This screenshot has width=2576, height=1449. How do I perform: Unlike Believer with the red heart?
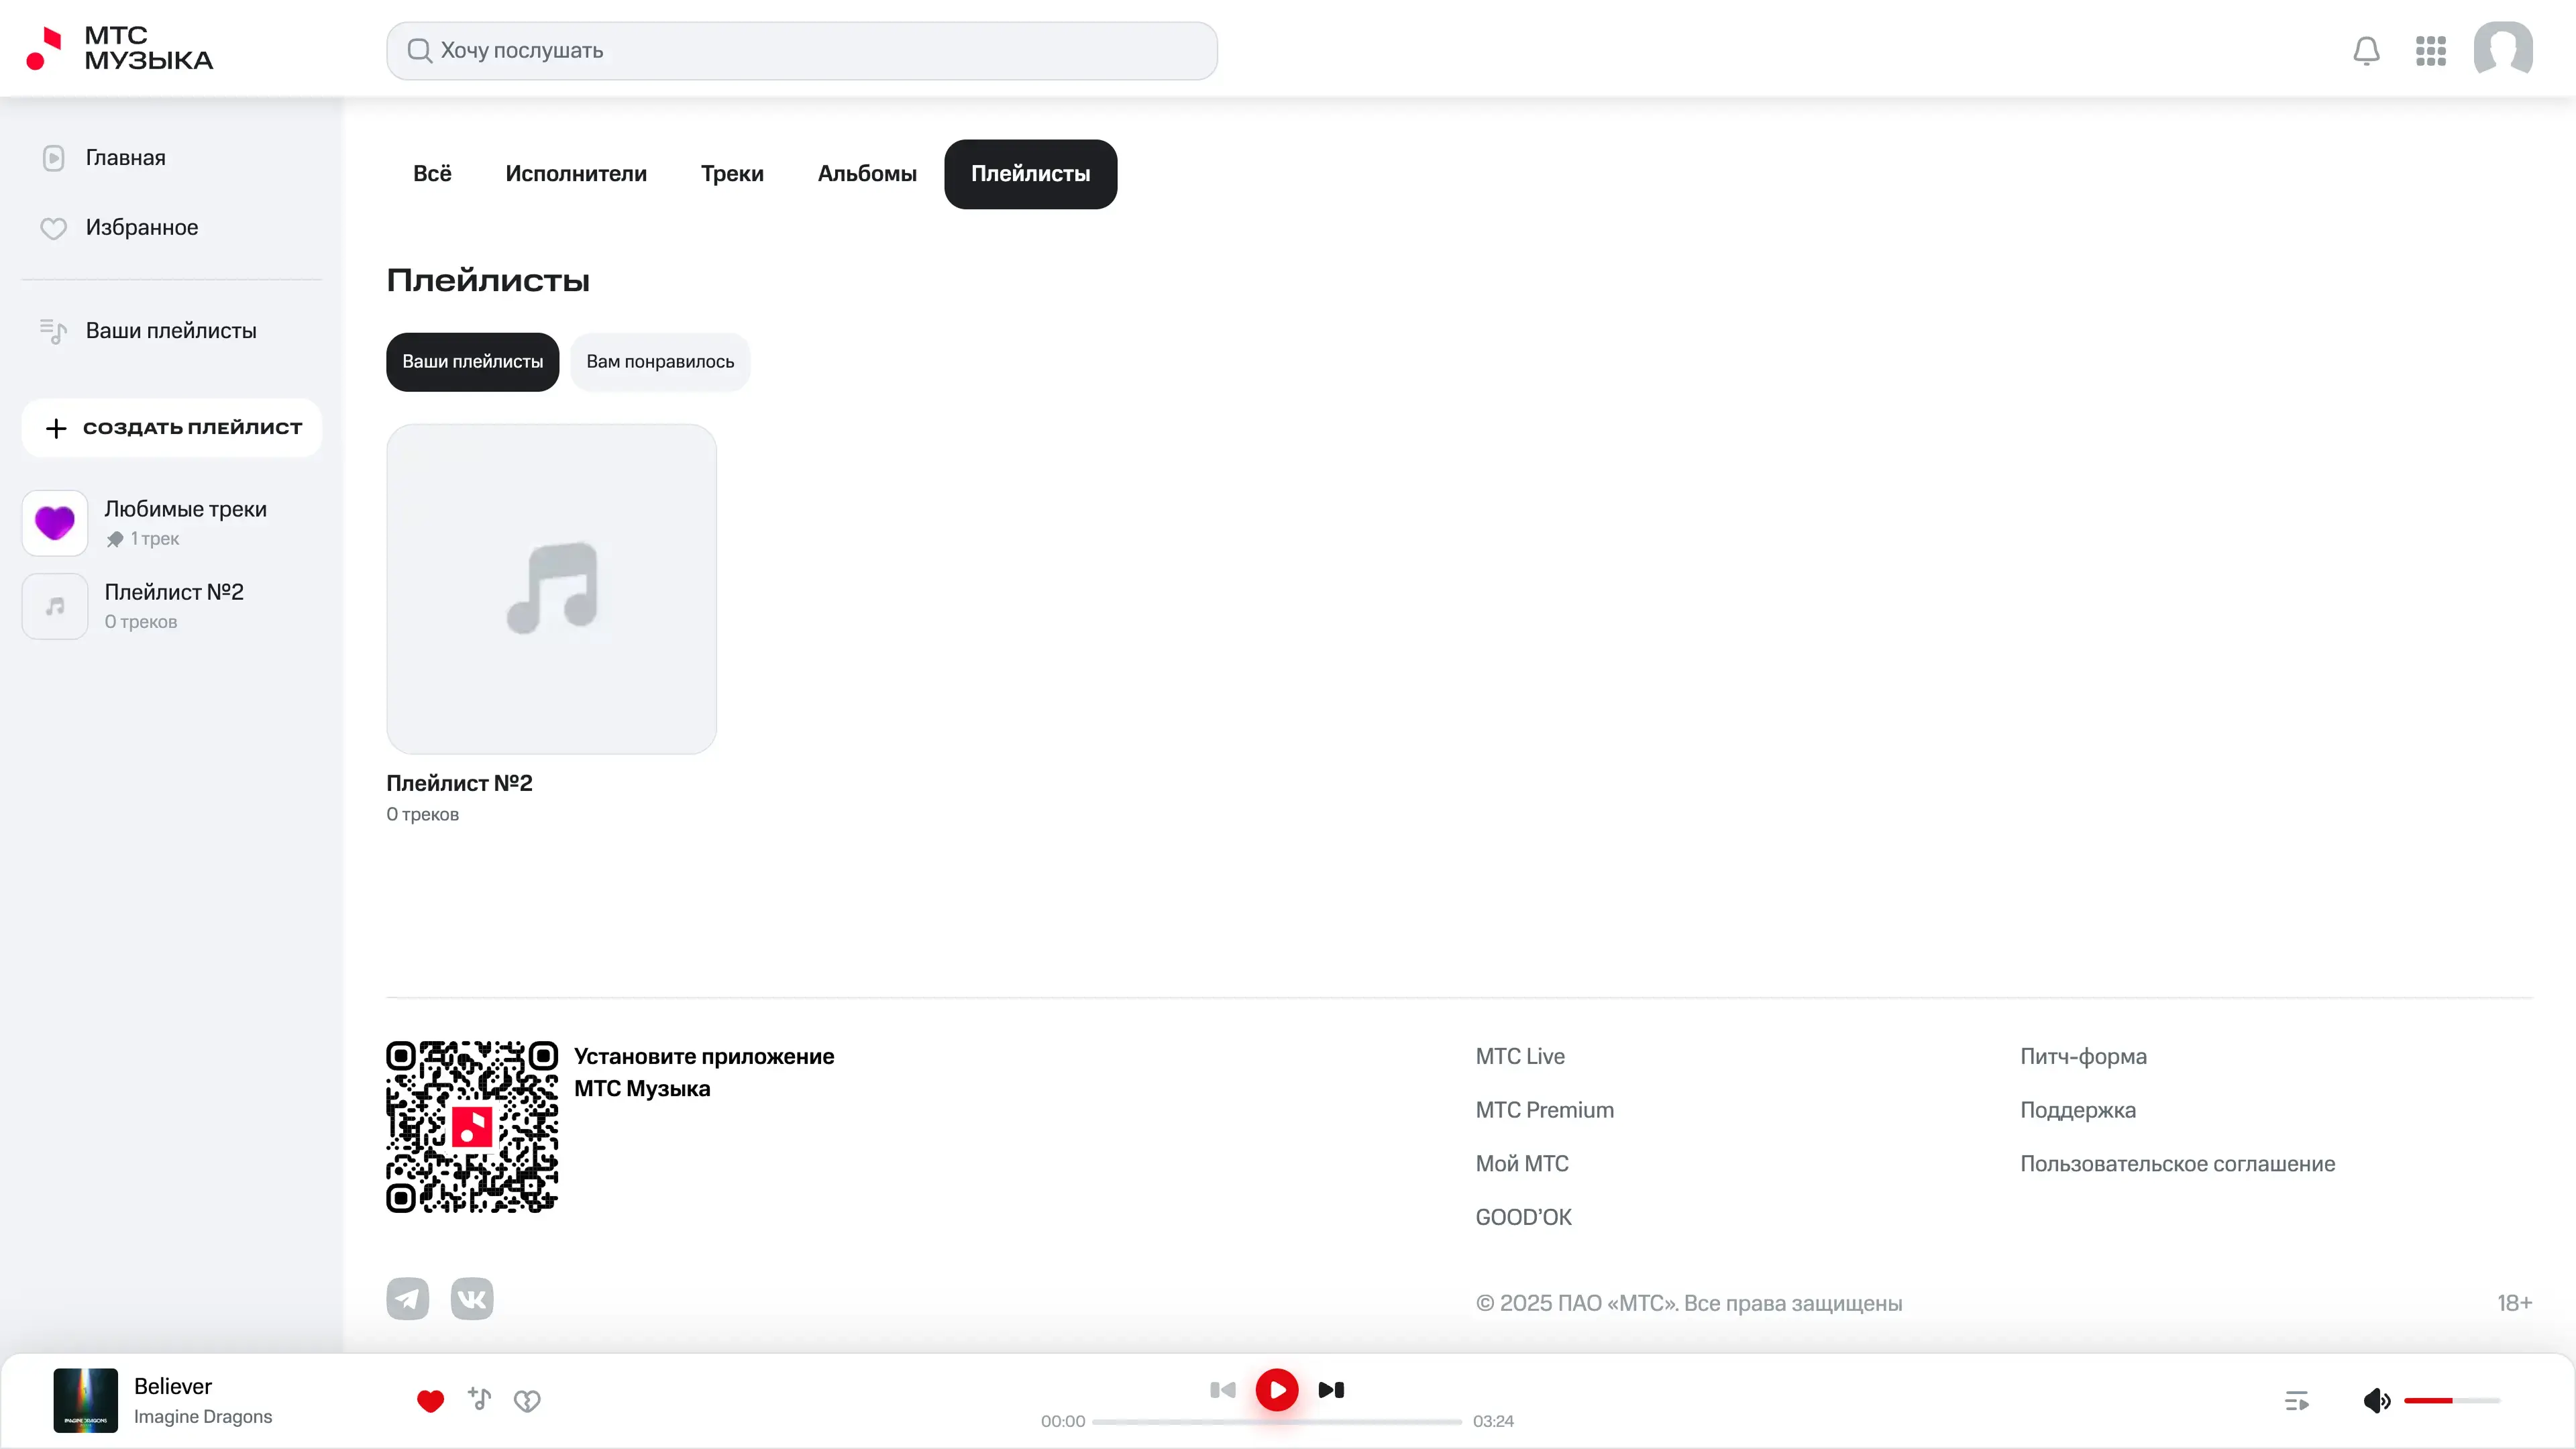click(x=430, y=1401)
